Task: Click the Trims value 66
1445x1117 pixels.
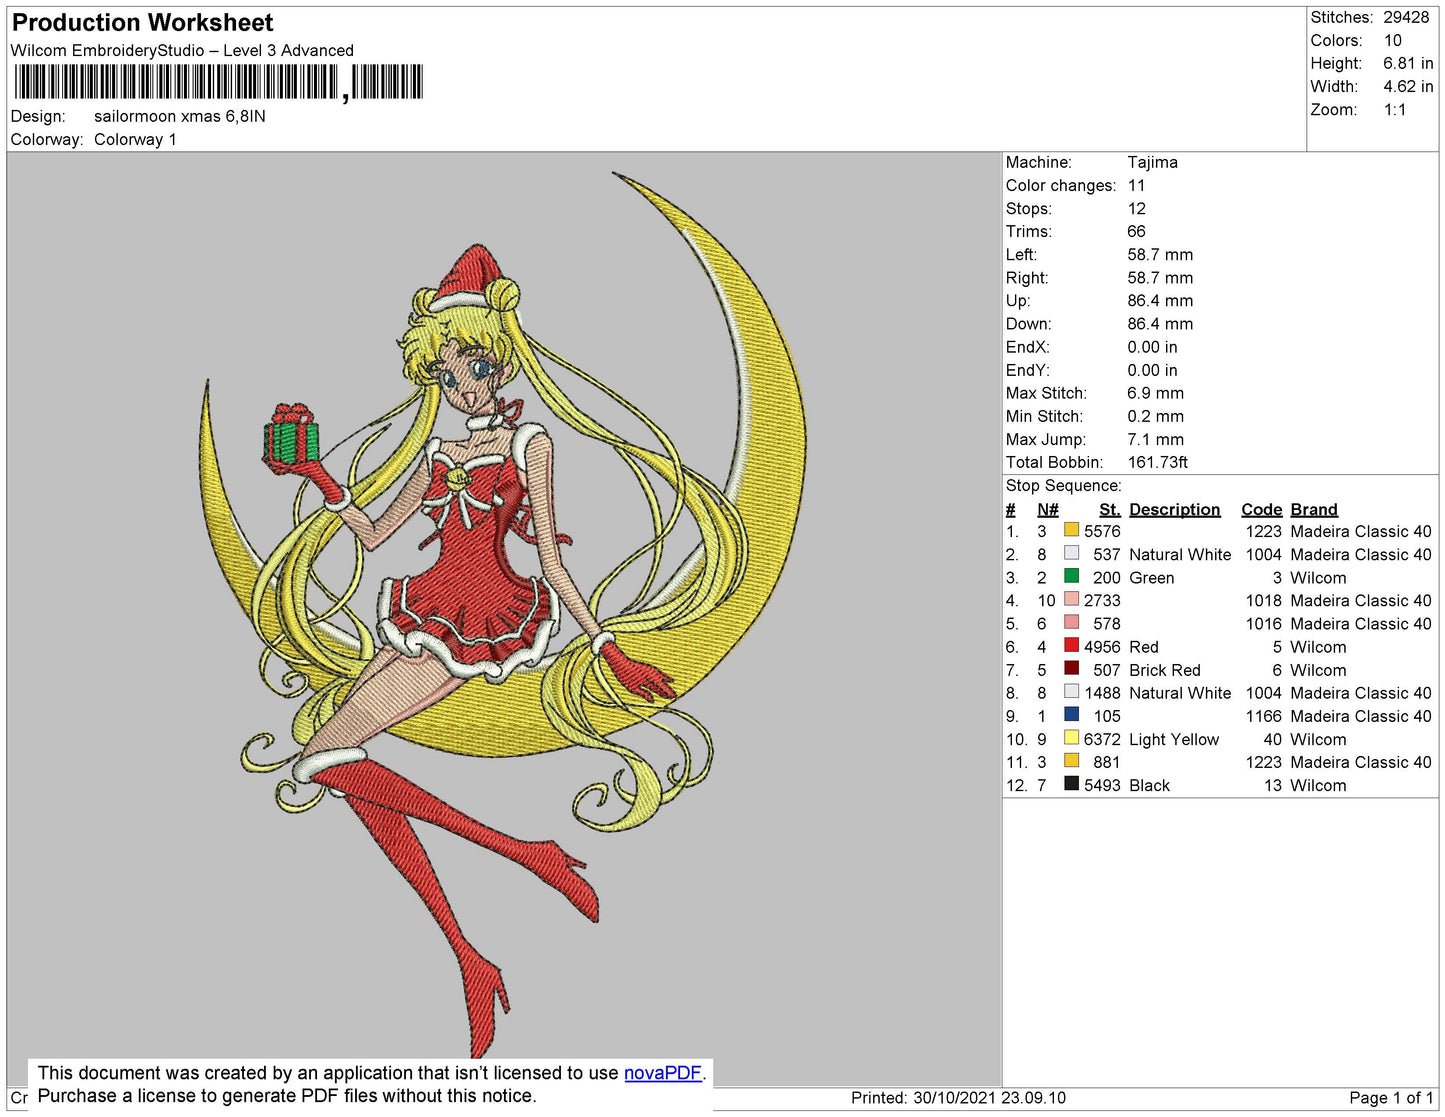Action: (1136, 231)
